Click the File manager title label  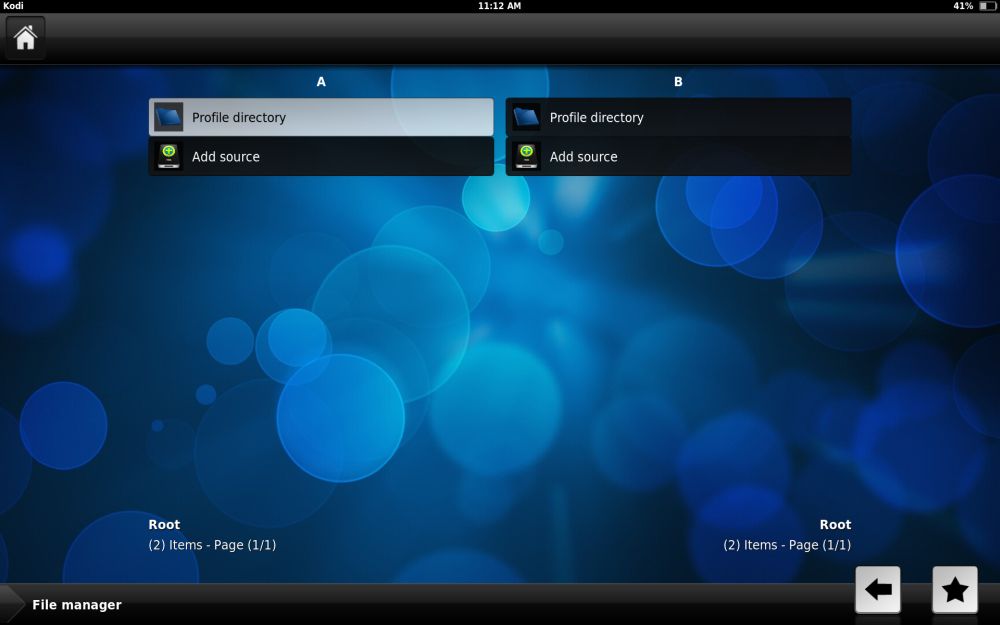point(77,605)
